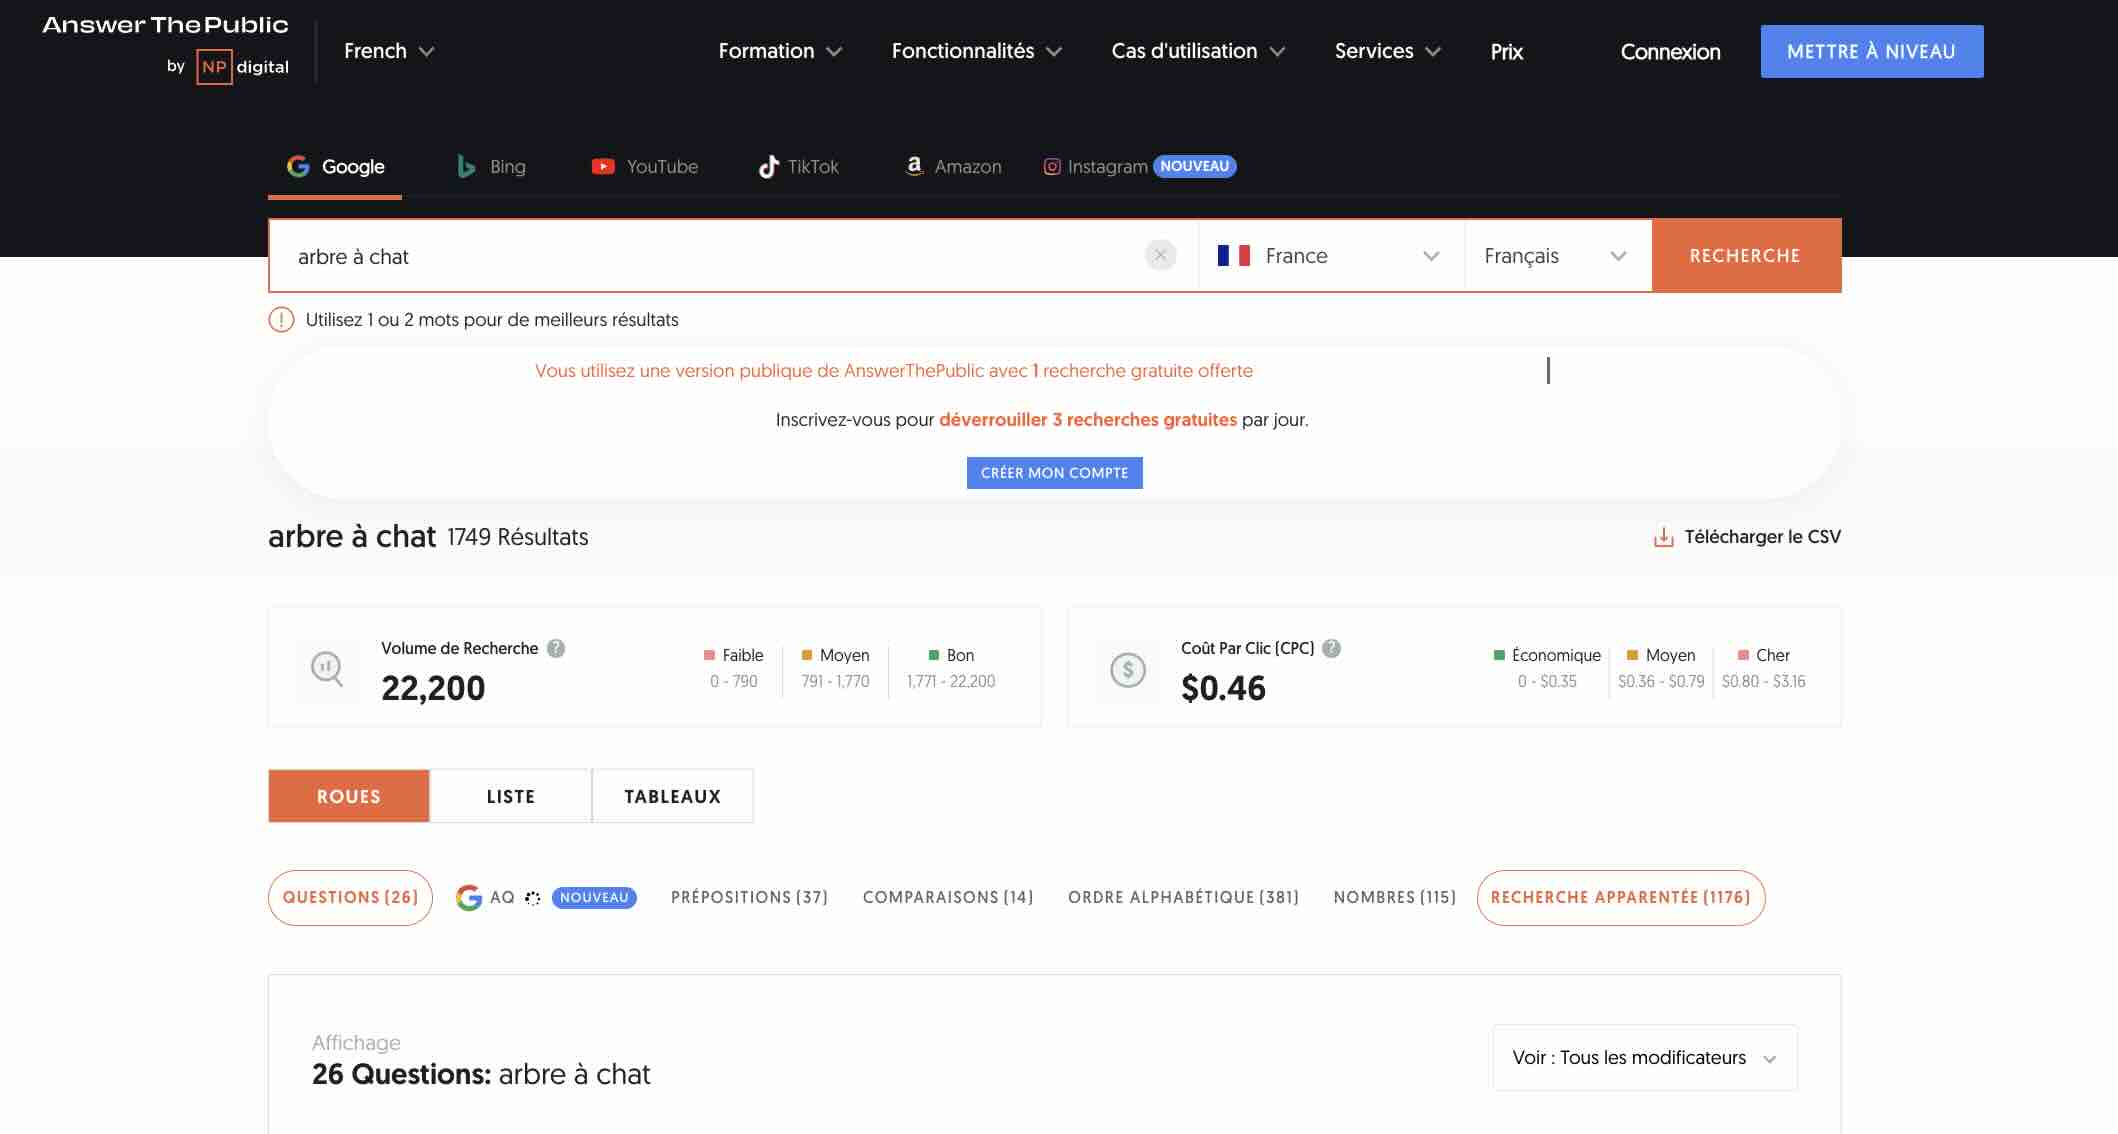
Task: Clear the search field with X icon
Action: [1160, 255]
